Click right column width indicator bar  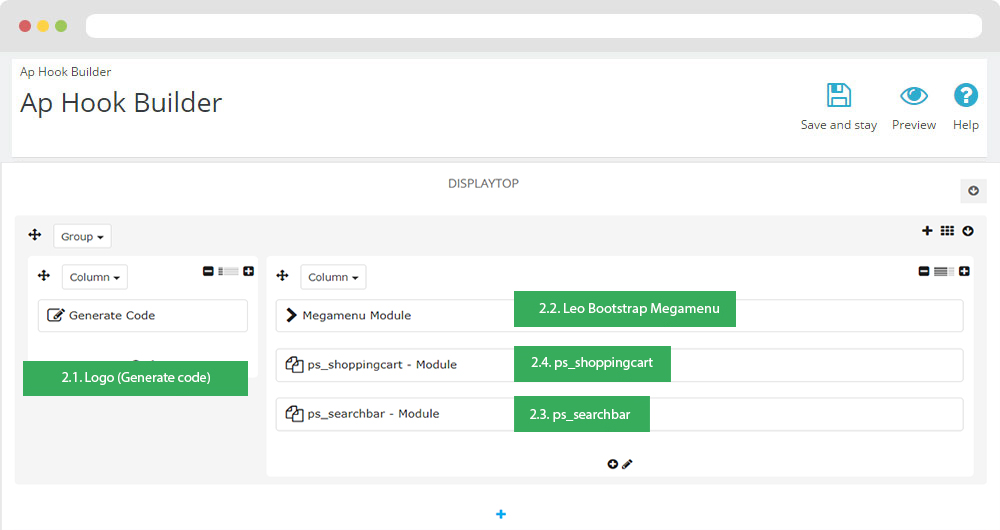(x=944, y=272)
